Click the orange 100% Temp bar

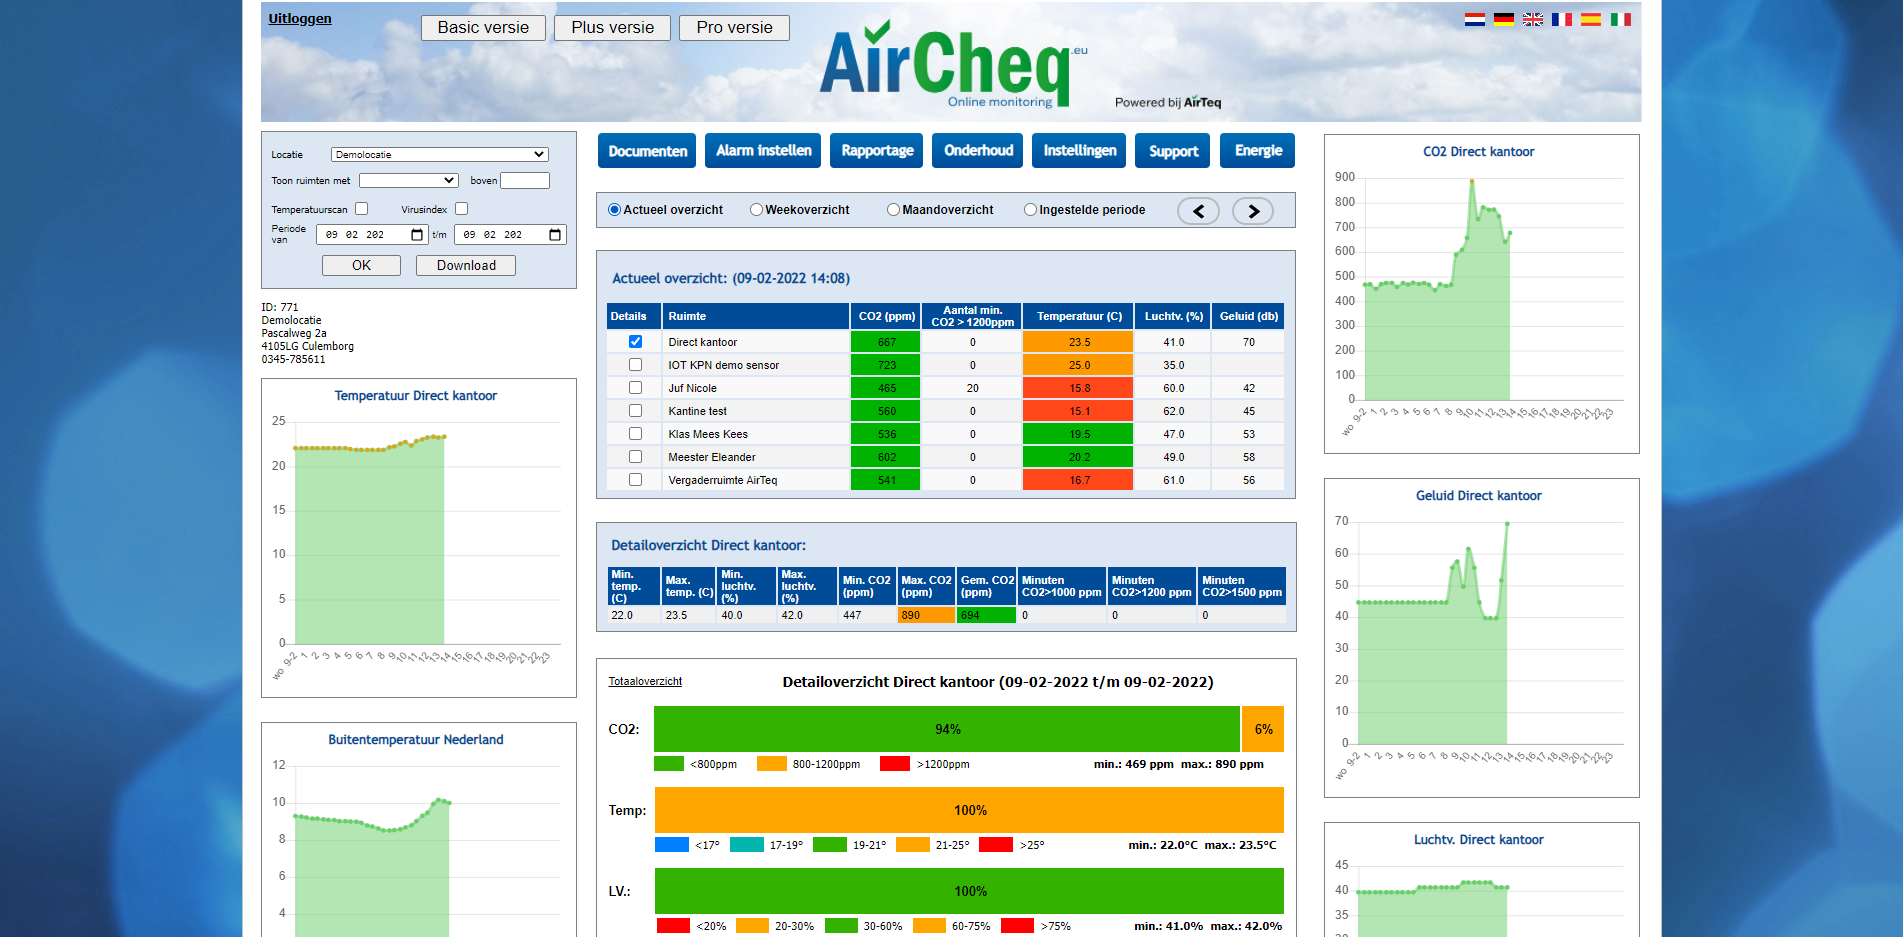tap(969, 810)
